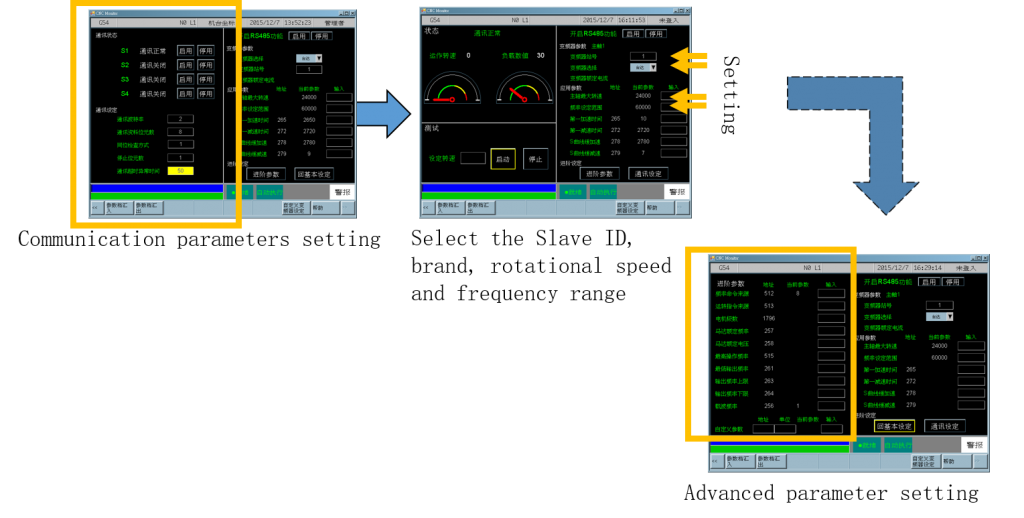Click the left 动作转速 speed gauge
The width and height of the screenshot is (1024, 518).
(x=452, y=90)
